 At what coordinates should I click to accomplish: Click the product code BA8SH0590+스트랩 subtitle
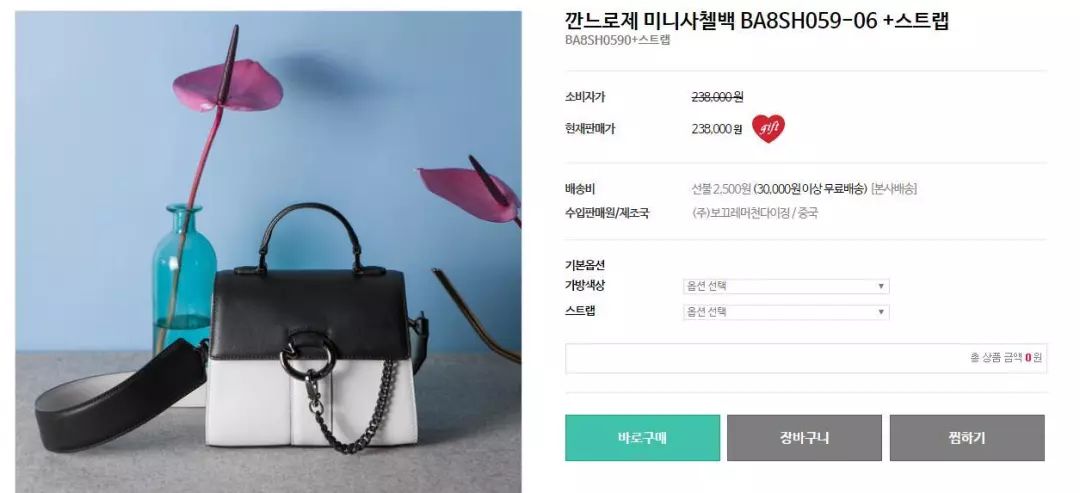(x=617, y=40)
